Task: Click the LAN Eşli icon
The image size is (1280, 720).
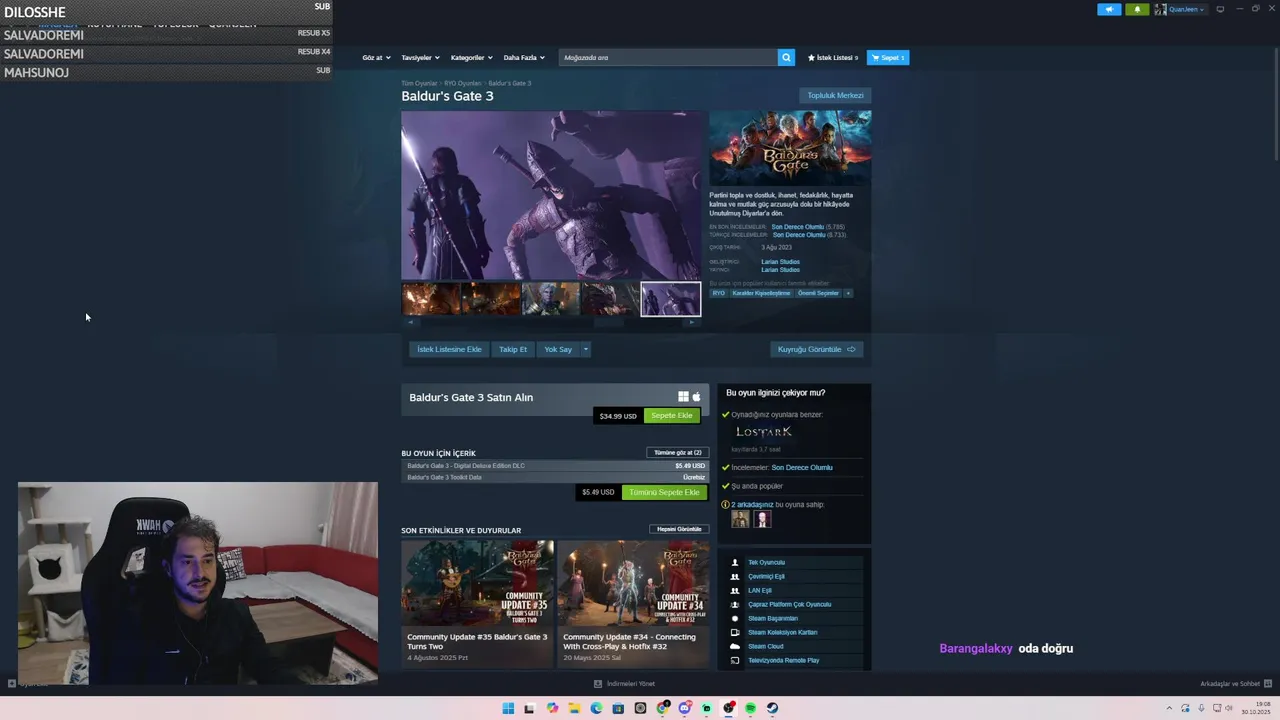Action: (735, 590)
